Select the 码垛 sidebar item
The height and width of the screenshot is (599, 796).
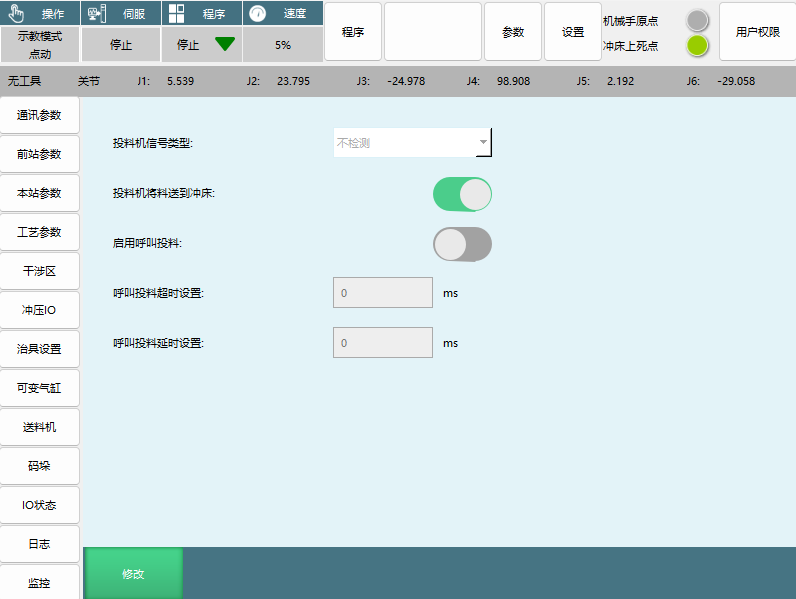pyautogui.click(x=40, y=466)
